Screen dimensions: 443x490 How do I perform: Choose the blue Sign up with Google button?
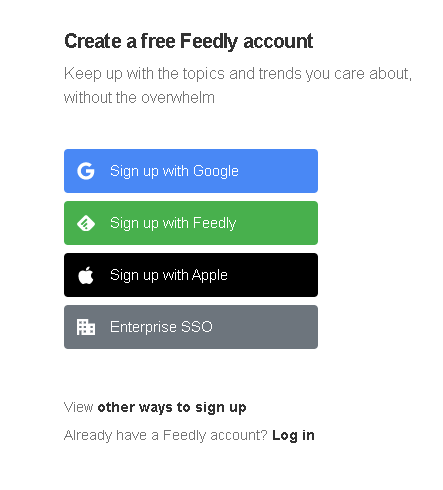tap(191, 171)
